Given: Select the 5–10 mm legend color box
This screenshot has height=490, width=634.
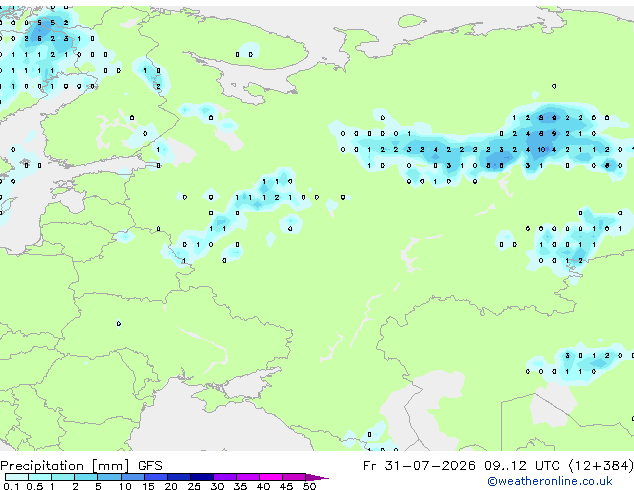Looking at the screenshot, I should pyautogui.click(x=109, y=477).
